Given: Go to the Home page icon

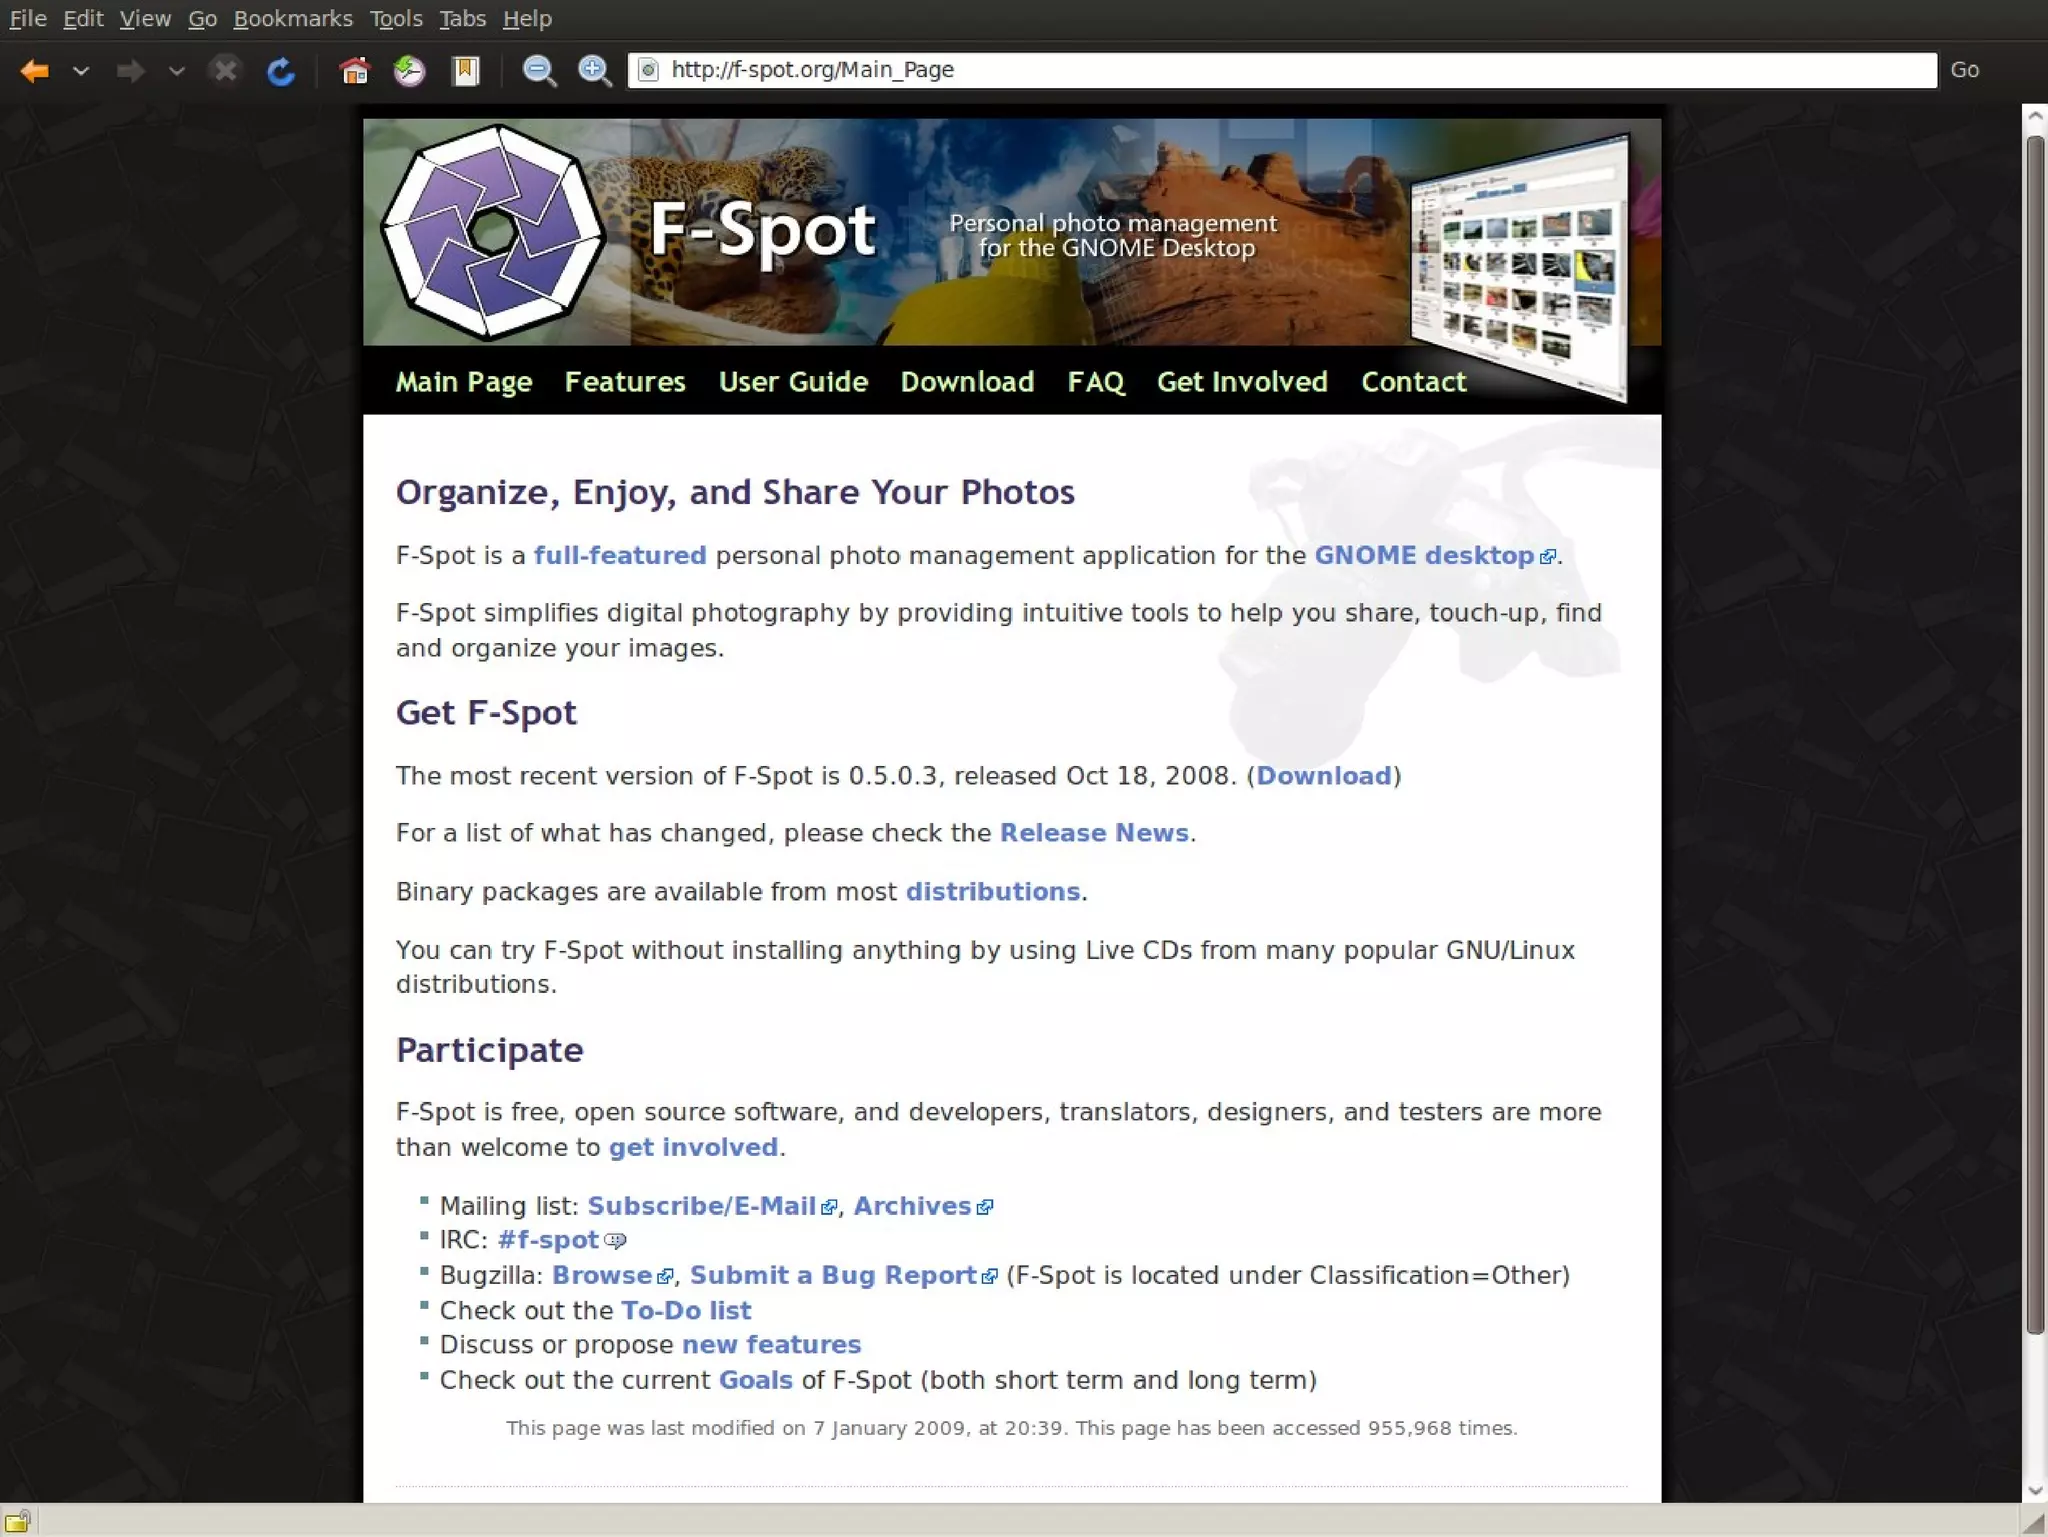Looking at the screenshot, I should click(354, 71).
